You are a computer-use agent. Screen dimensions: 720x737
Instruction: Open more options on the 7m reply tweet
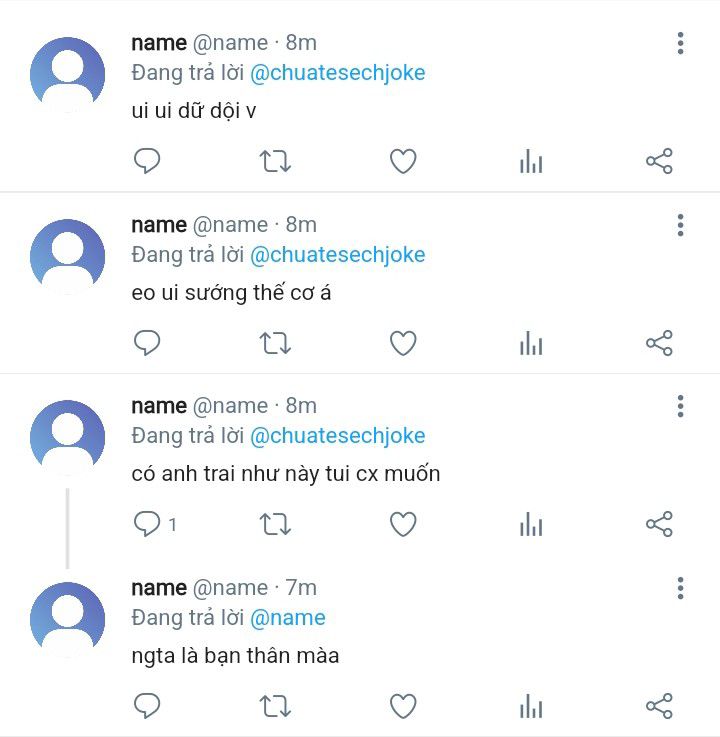pos(680,588)
